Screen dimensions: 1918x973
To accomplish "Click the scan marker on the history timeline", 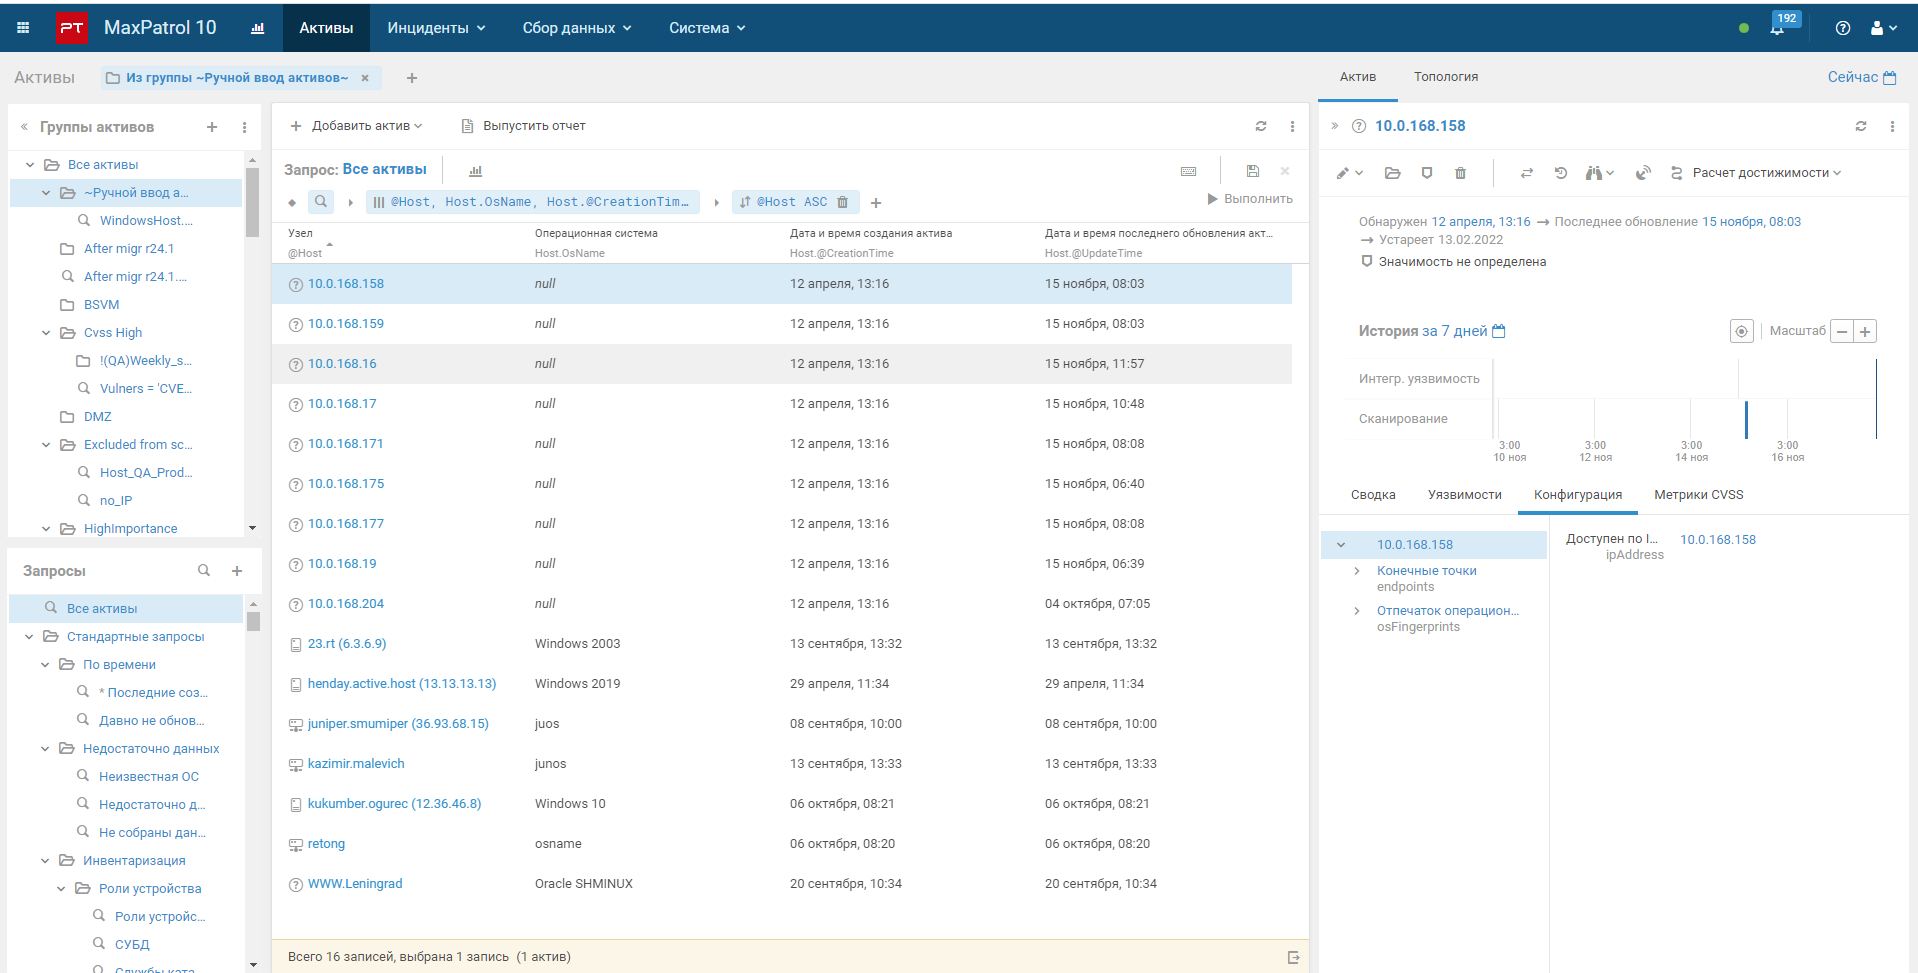I will pyautogui.click(x=1746, y=419).
